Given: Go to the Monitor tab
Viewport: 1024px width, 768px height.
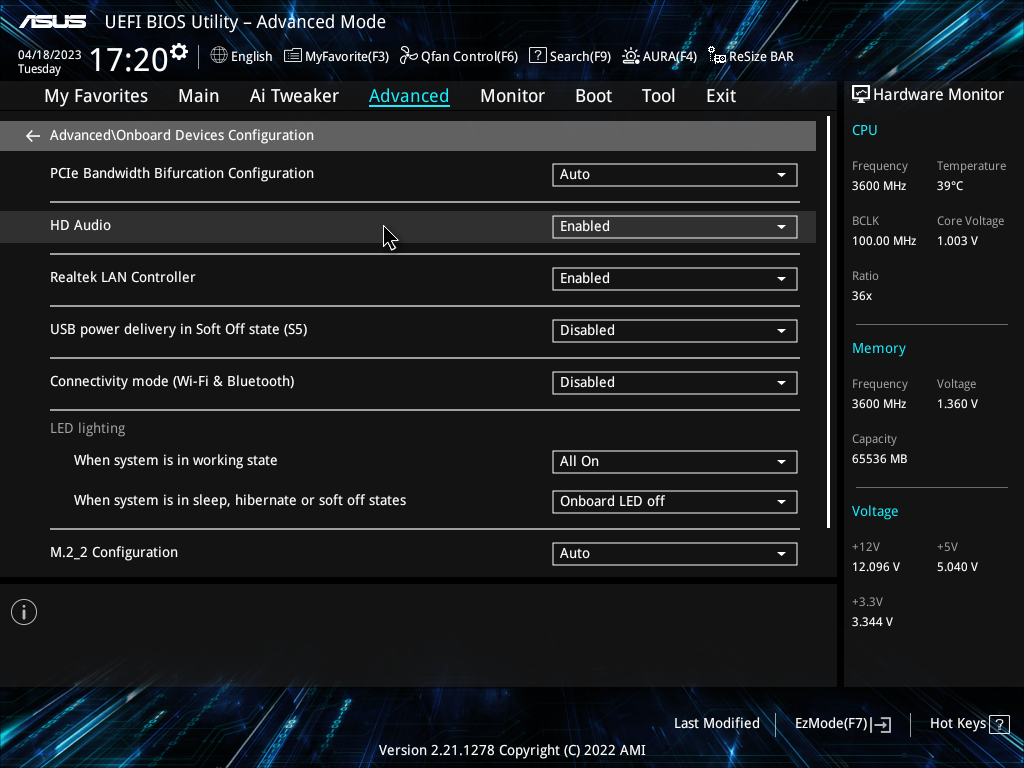Looking at the screenshot, I should 512,96.
